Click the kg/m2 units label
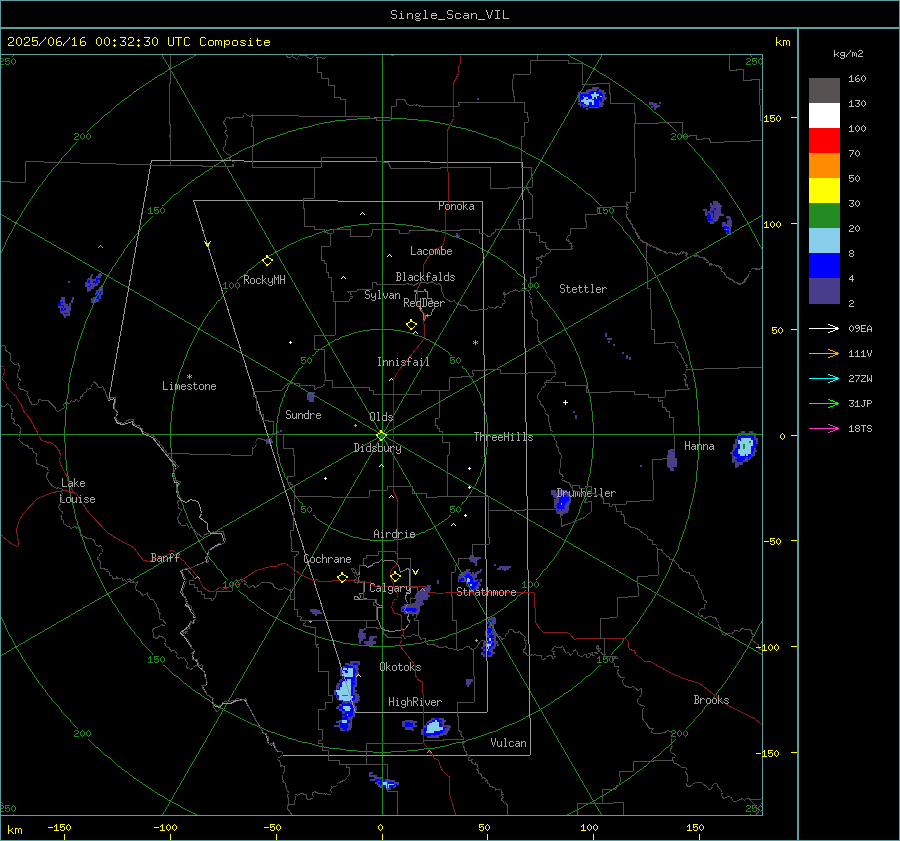This screenshot has height=841, width=900. point(848,54)
